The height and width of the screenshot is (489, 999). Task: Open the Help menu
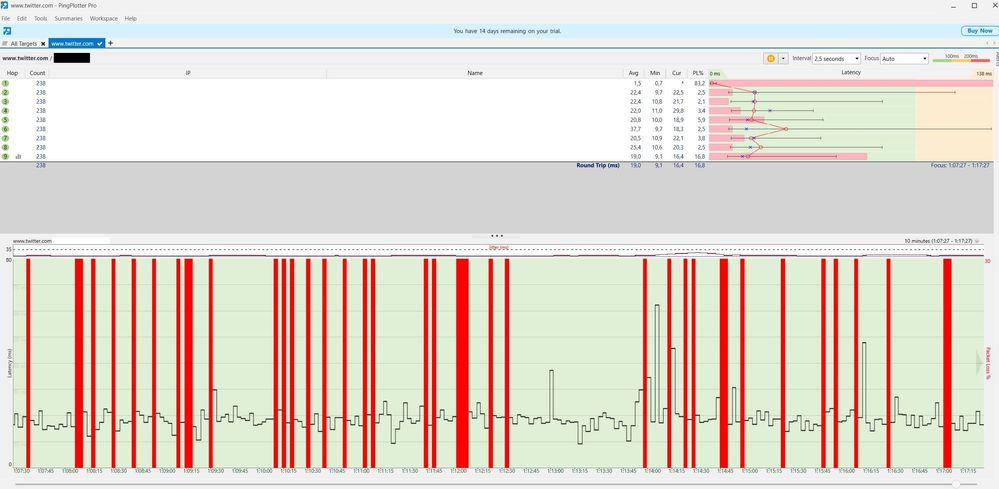(131, 18)
